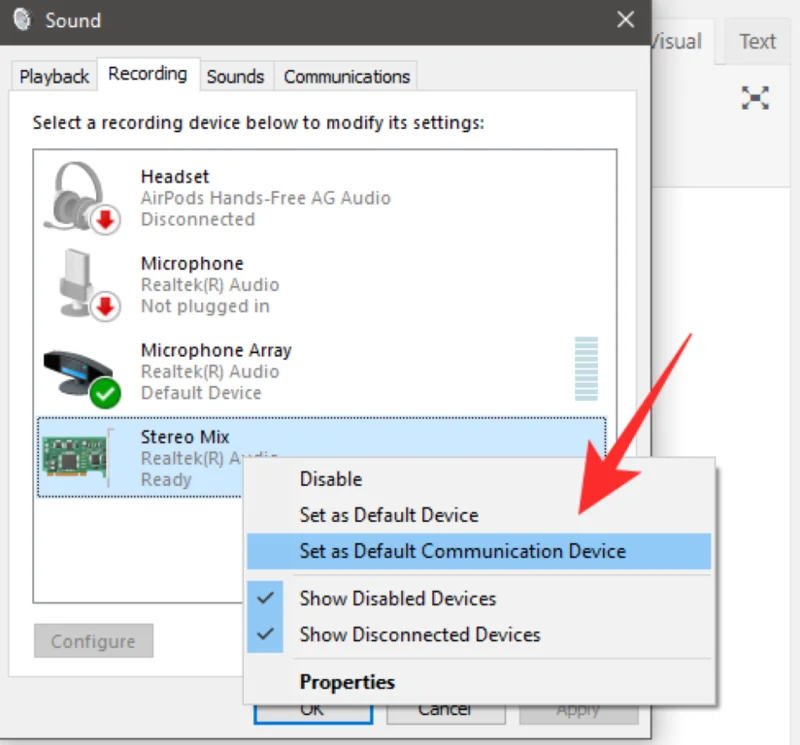Click the Microphone Array level meter

coord(586,370)
